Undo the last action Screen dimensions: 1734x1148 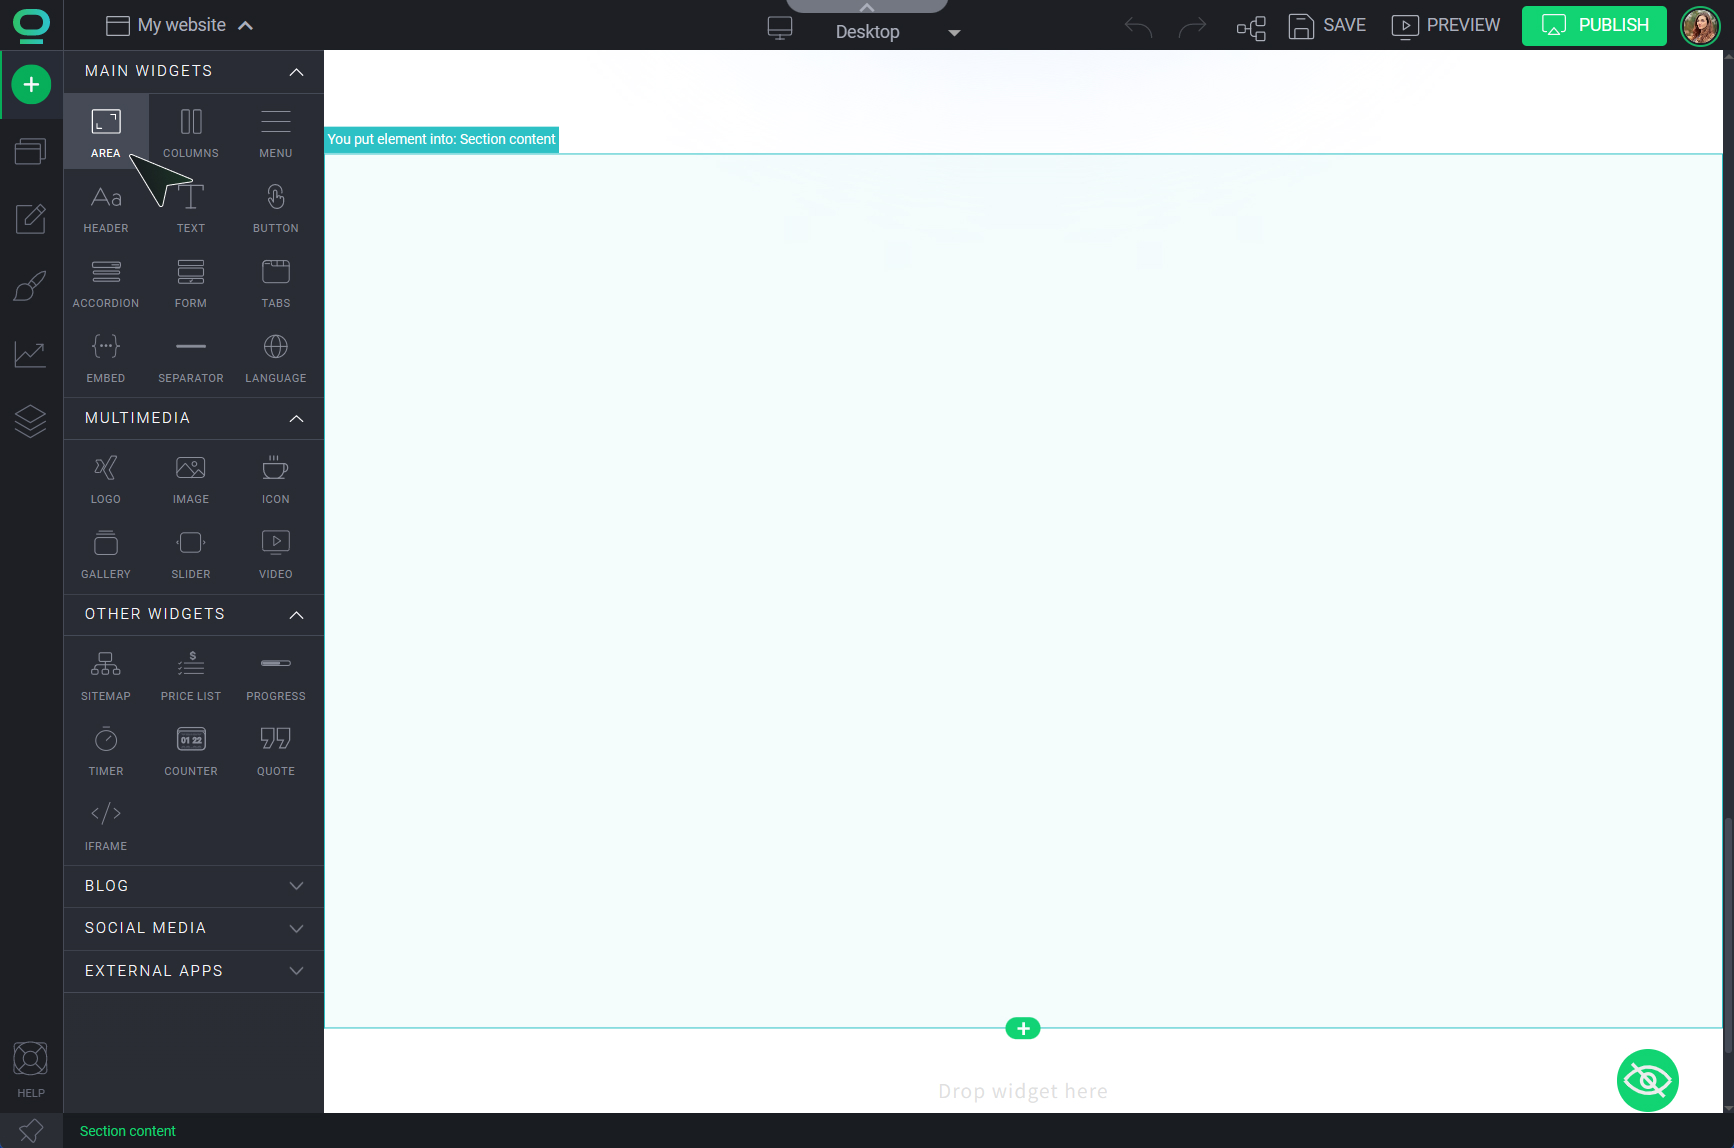pos(1138,26)
